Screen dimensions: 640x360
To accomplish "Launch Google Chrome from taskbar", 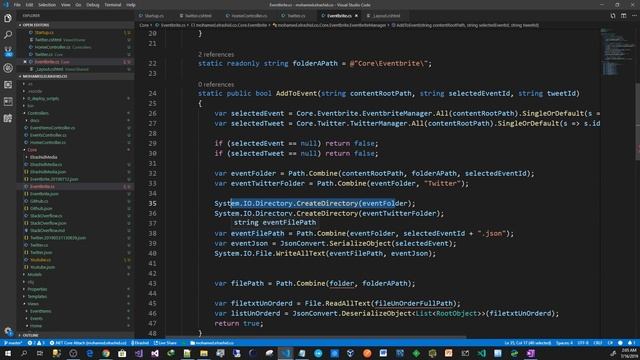I will pos(106,353).
